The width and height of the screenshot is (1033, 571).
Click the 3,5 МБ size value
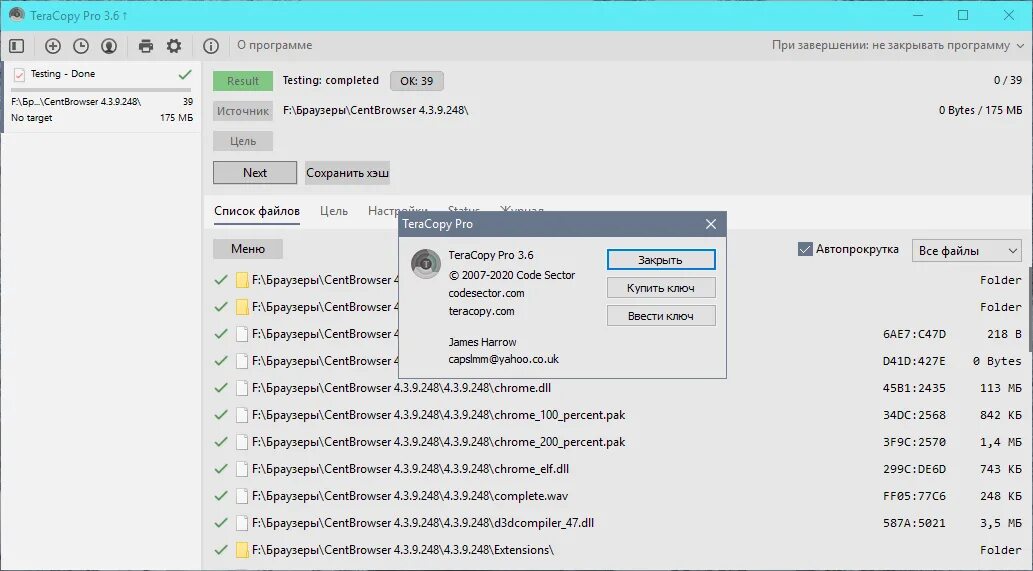(x=1001, y=523)
